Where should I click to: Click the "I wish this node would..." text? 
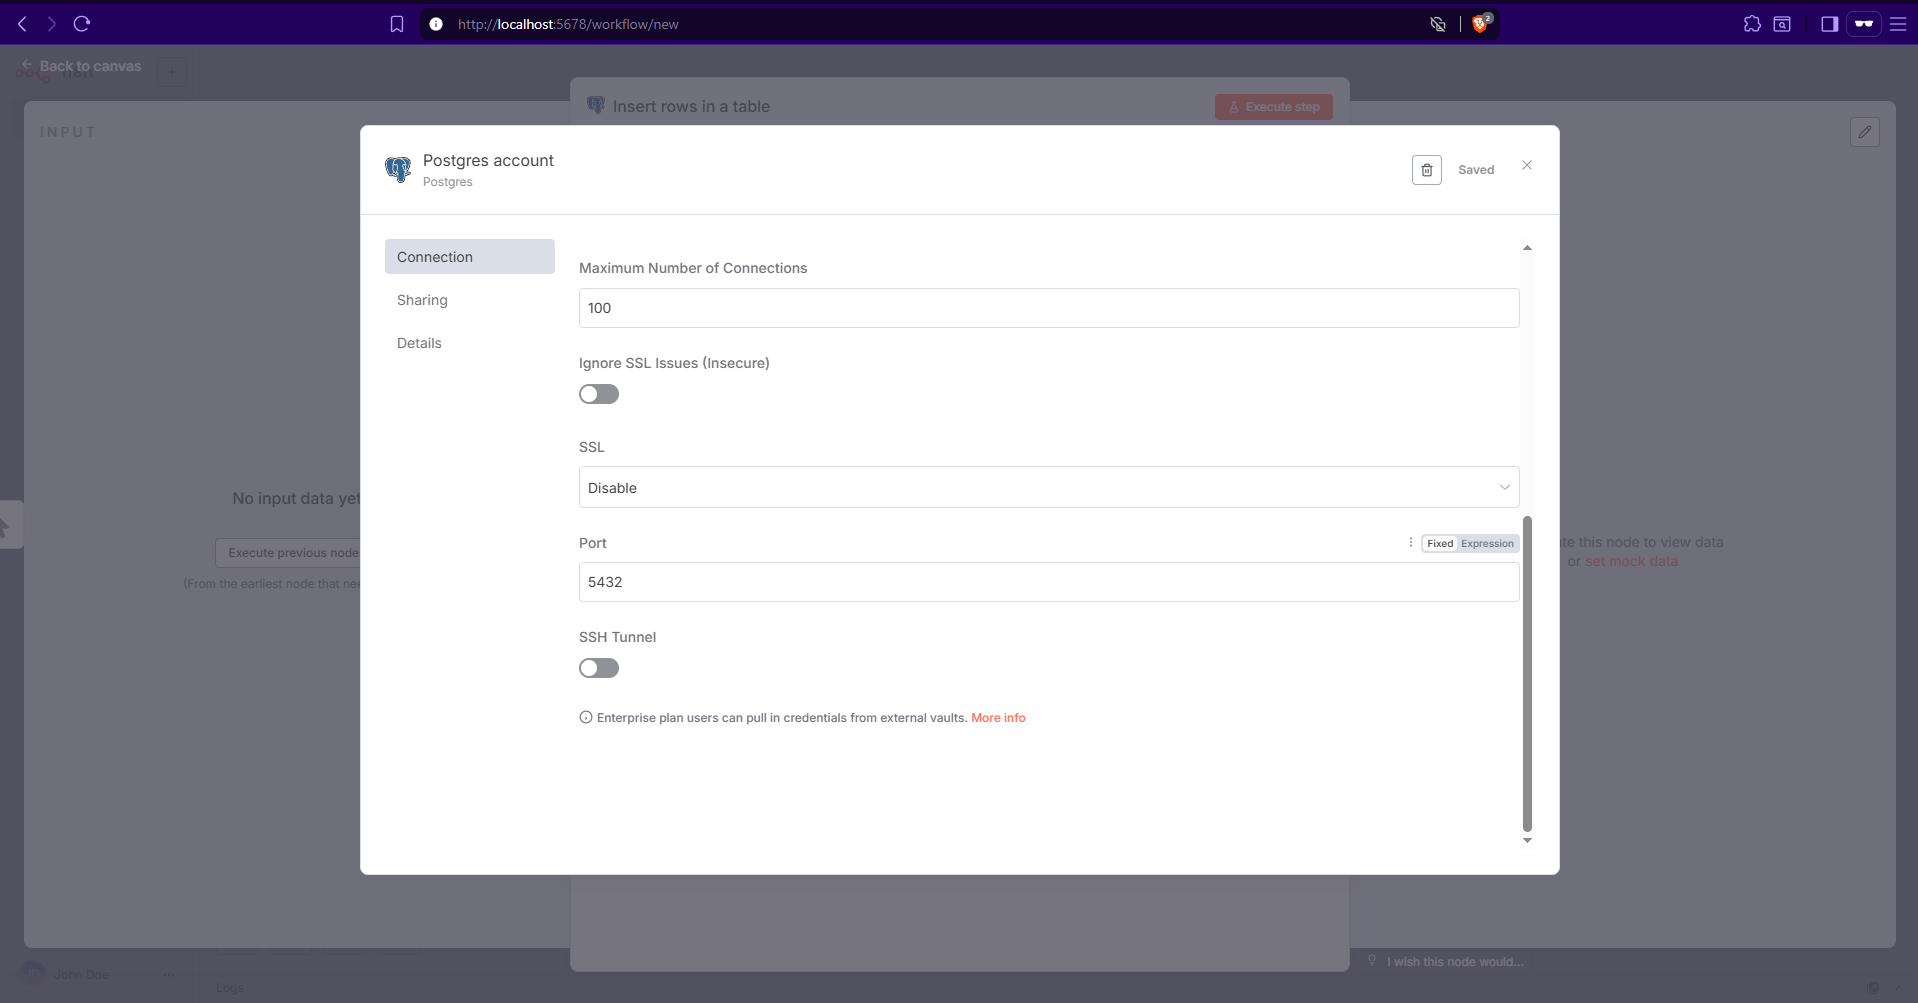pyautogui.click(x=1455, y=962)
